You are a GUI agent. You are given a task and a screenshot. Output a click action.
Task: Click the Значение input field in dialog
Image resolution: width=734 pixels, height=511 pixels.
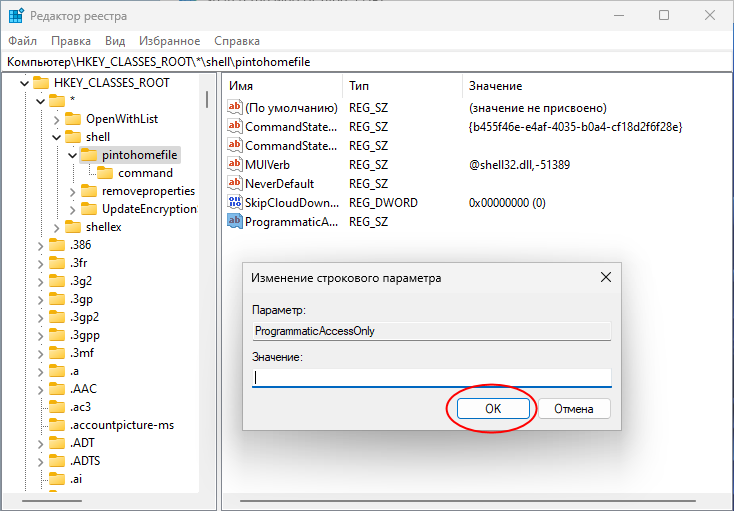432,378
